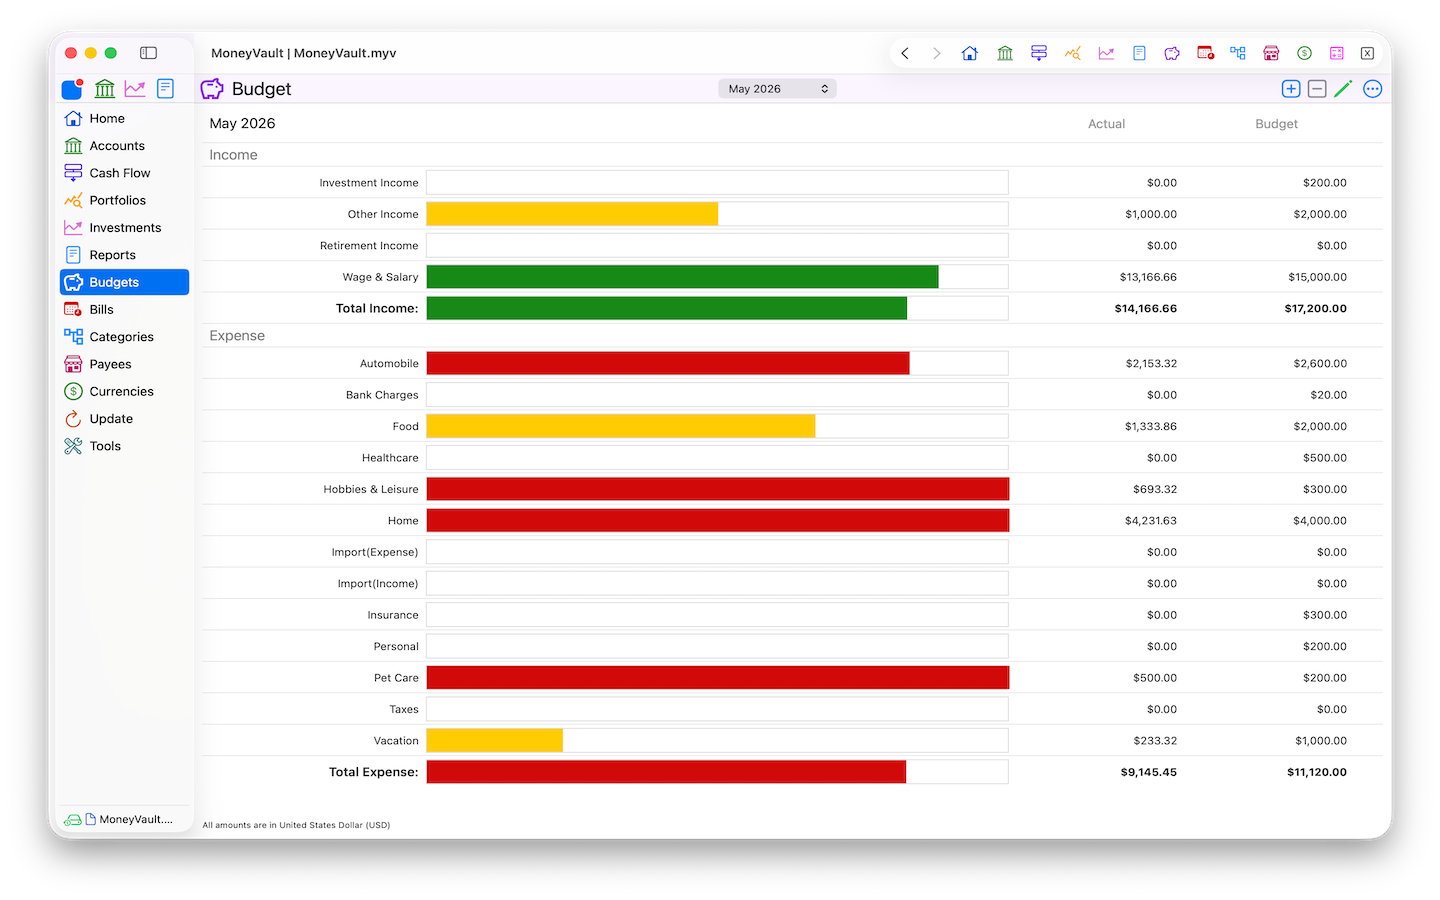The height and width of the screenshot is (900, 1440).
Task: Toggle the sidebar with the title bar icon
Action: pyautogui.click(x=148, y=53)
